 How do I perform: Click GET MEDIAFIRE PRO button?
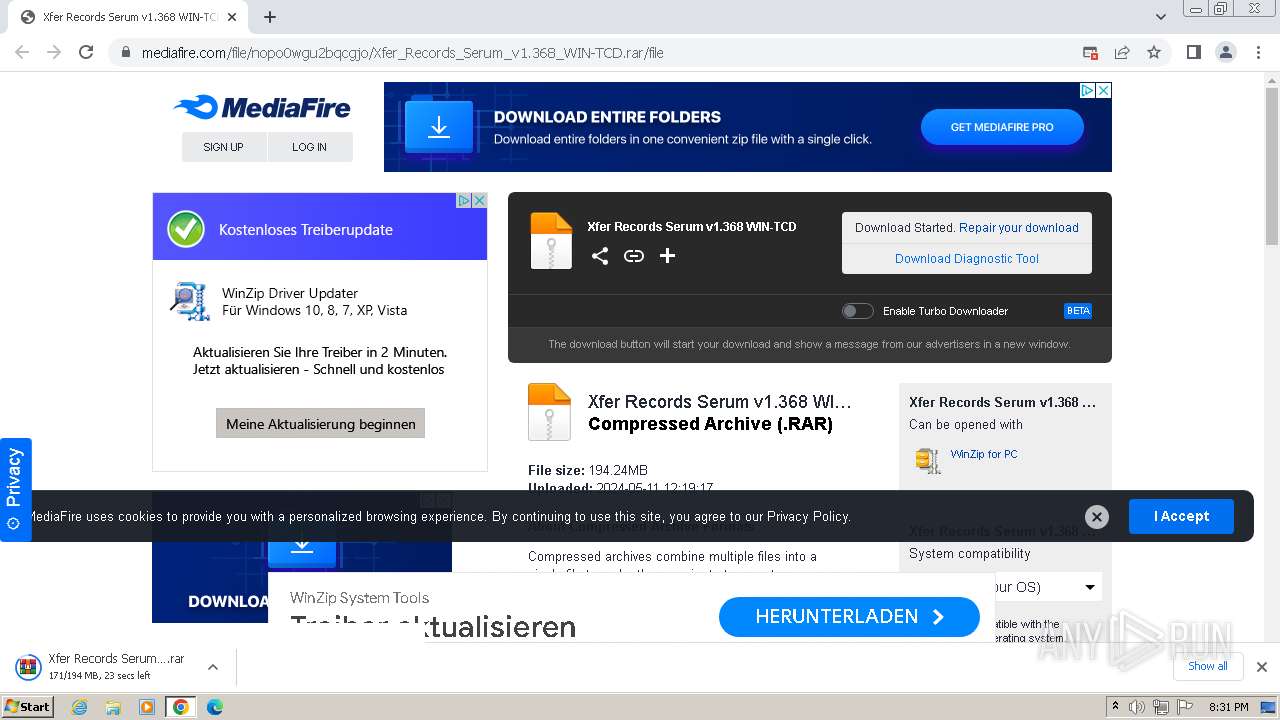[1002, 127]
